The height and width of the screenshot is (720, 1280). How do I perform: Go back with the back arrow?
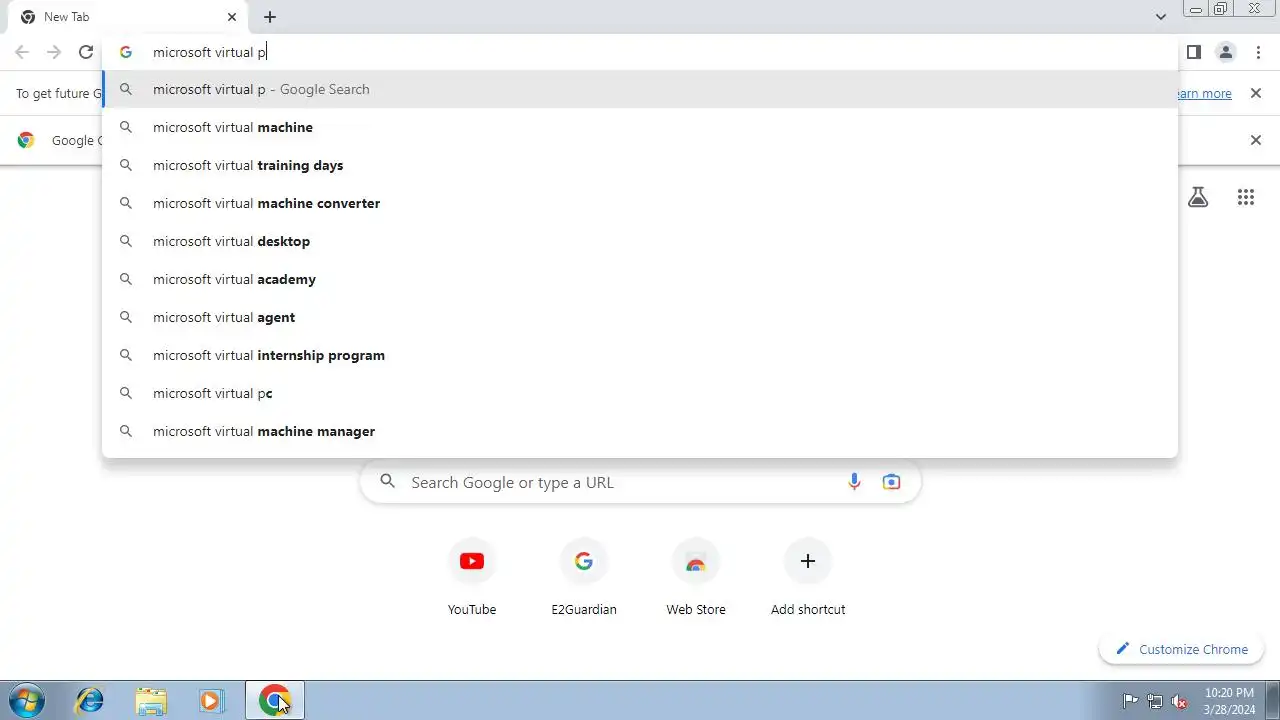[x=22, y=52]
